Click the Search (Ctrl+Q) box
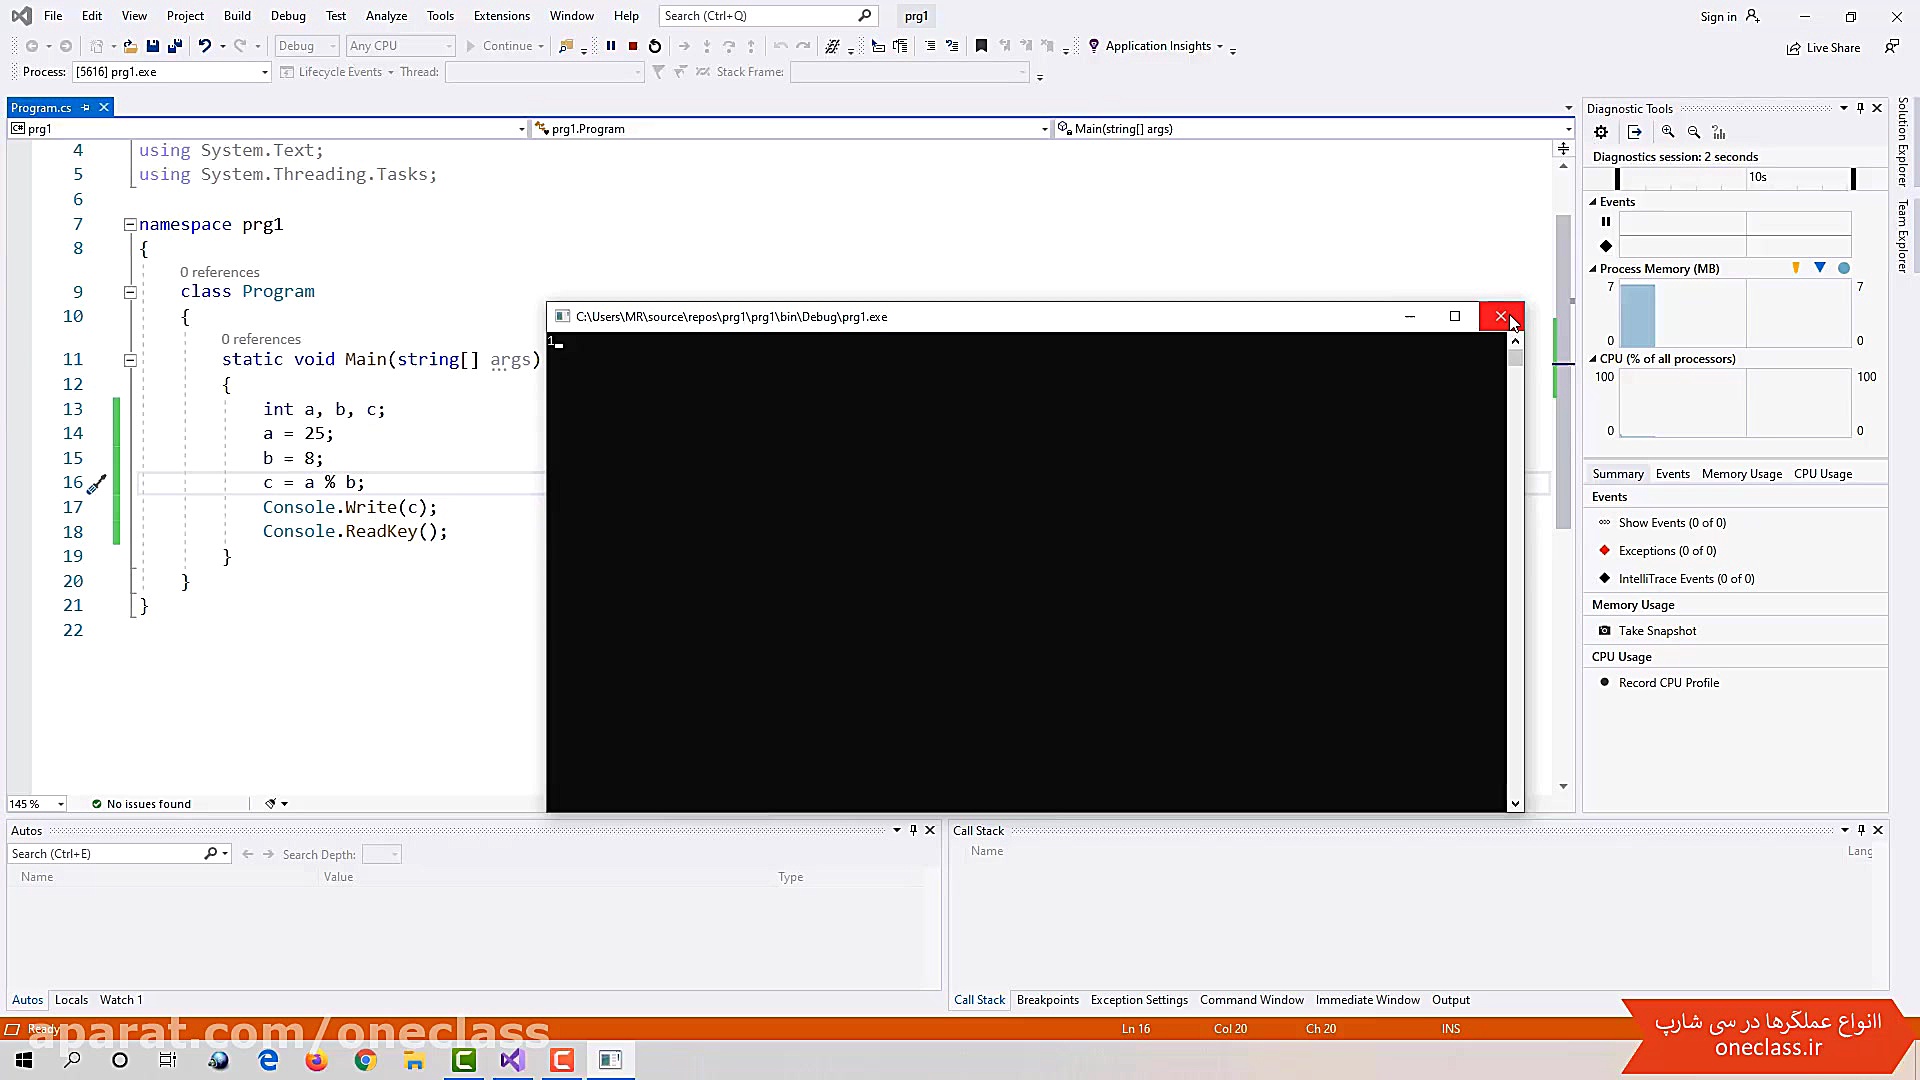This screenshot has width=1920, height=1080. [768, 16]
